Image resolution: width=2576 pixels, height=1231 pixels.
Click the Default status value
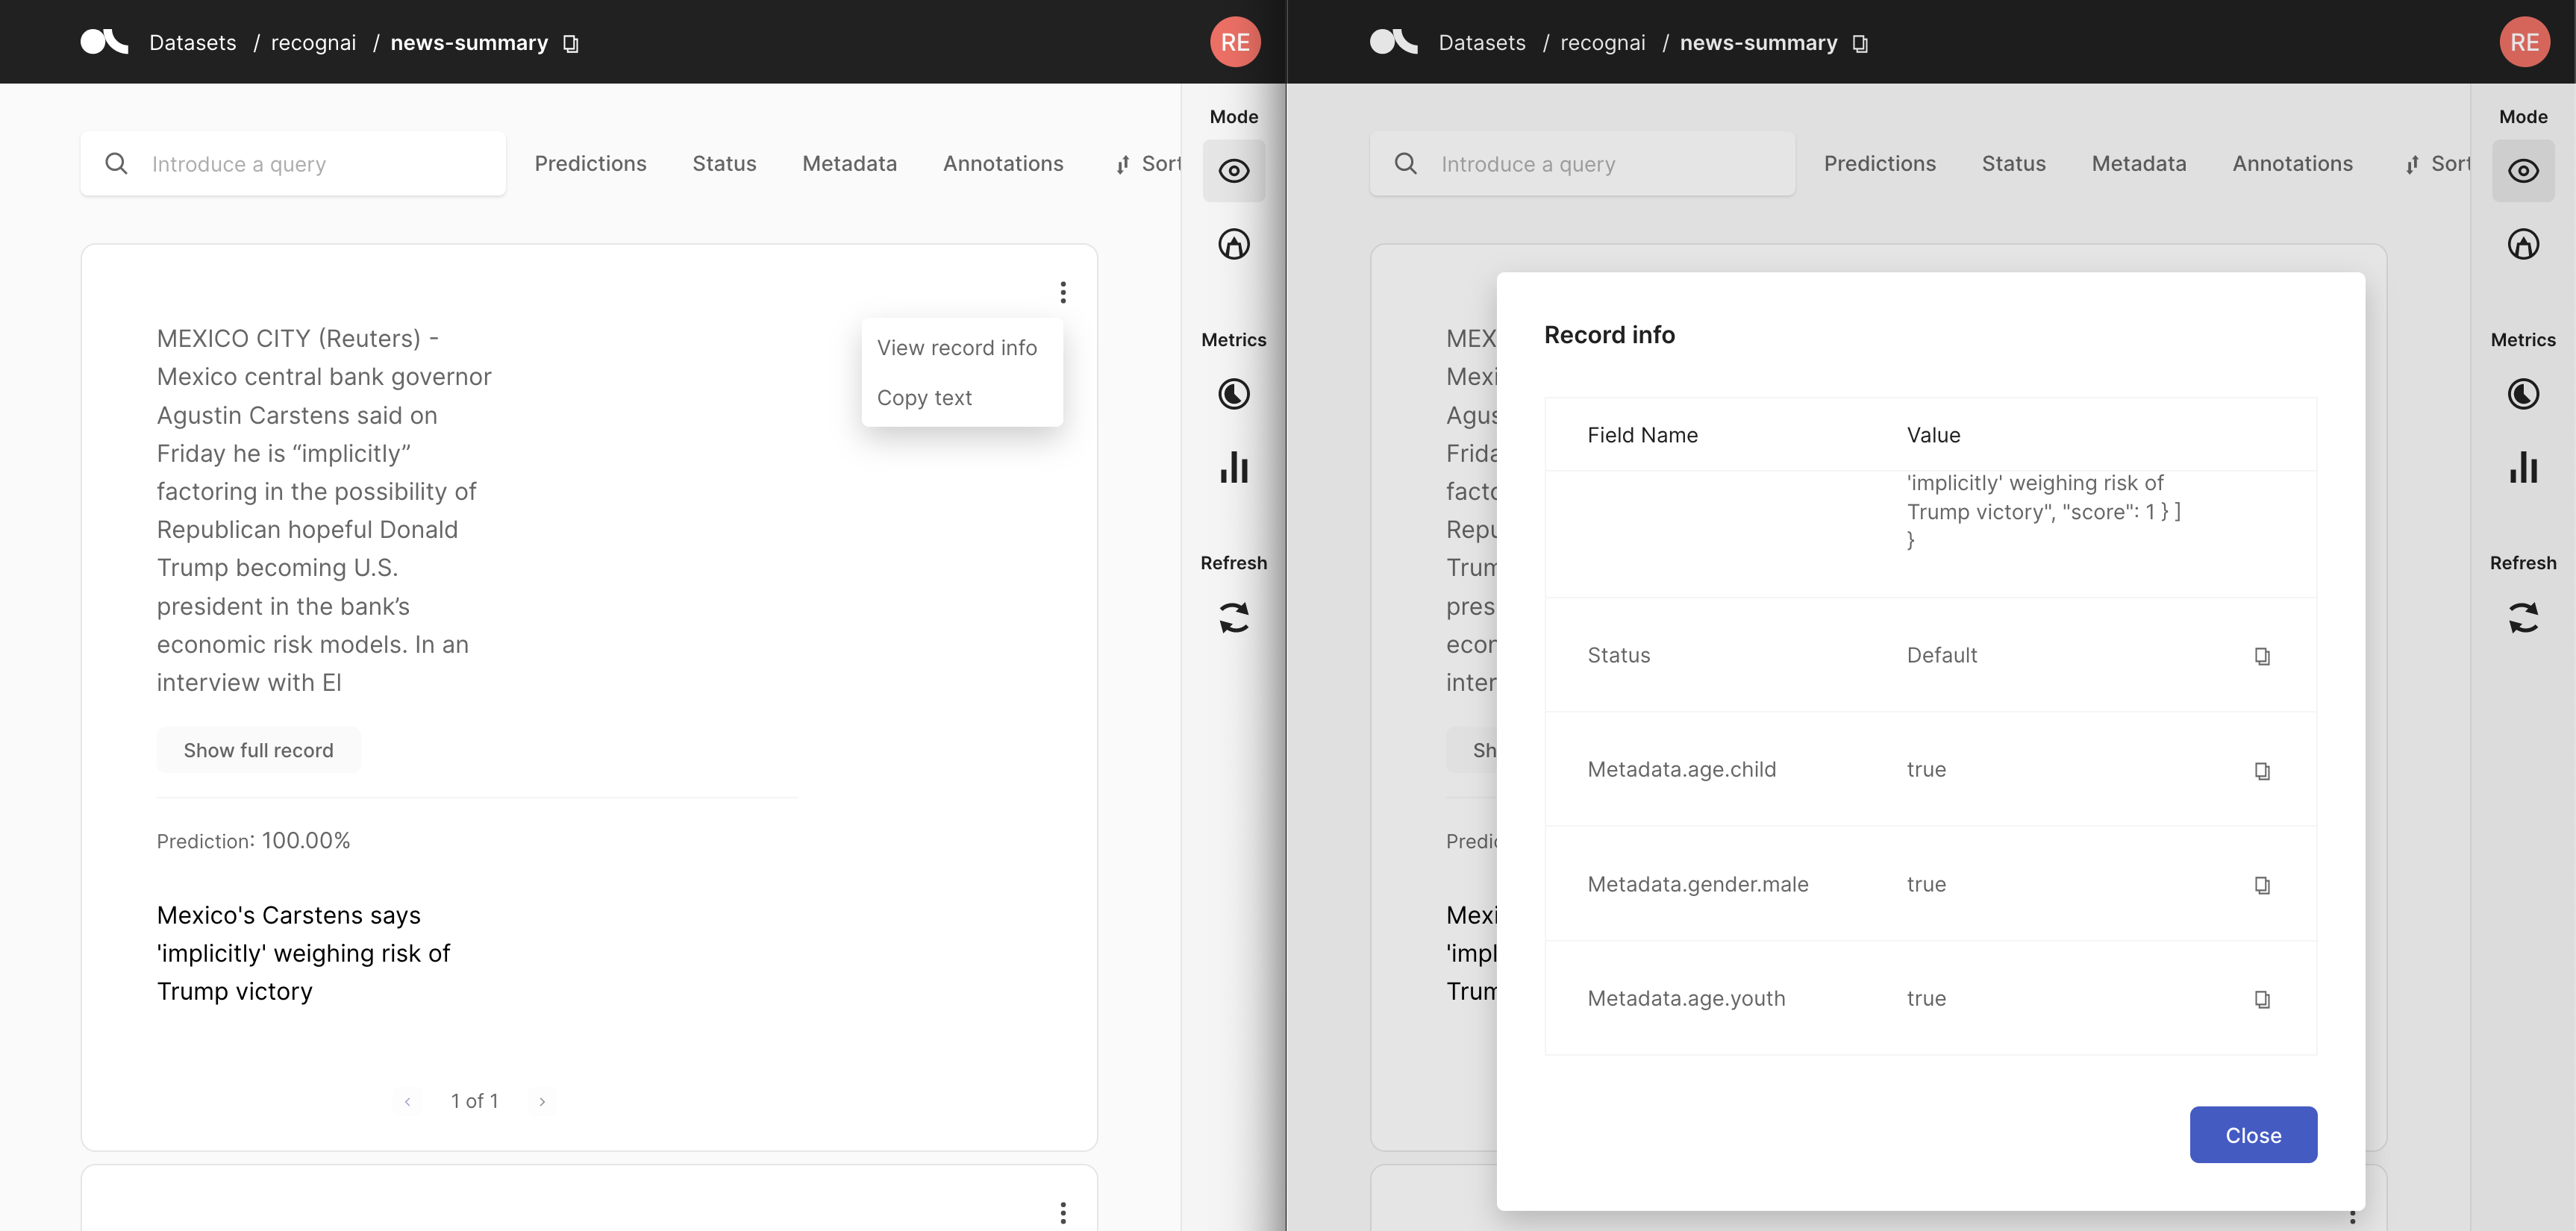click(x=1941, y=655)
